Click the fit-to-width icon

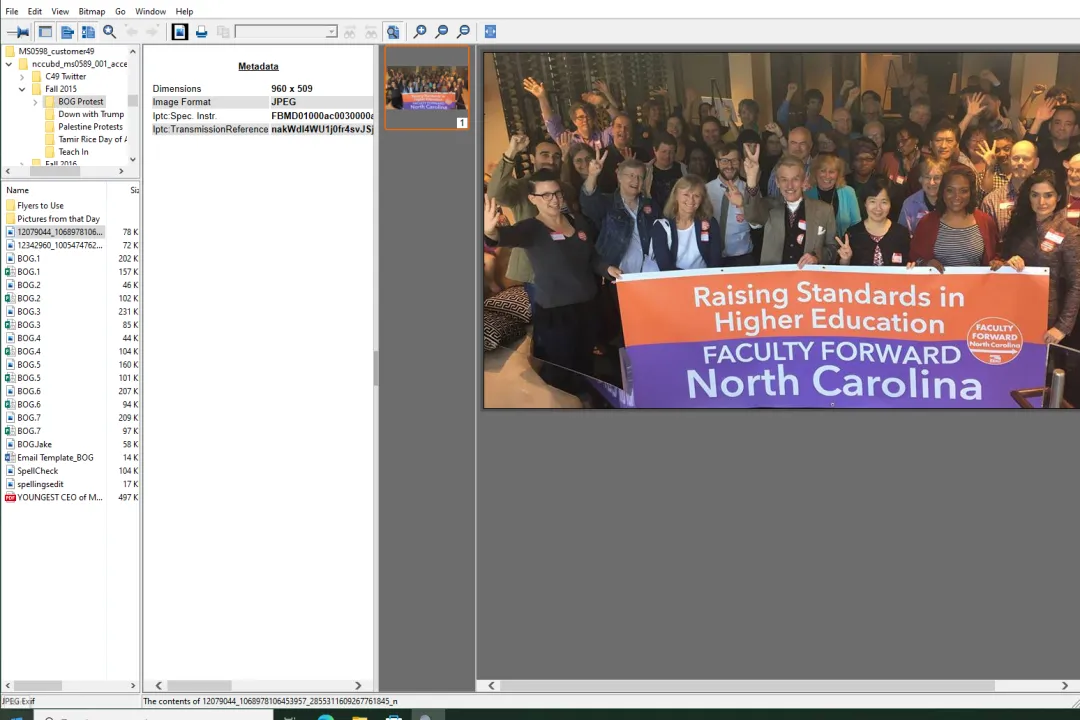(490, 32)
